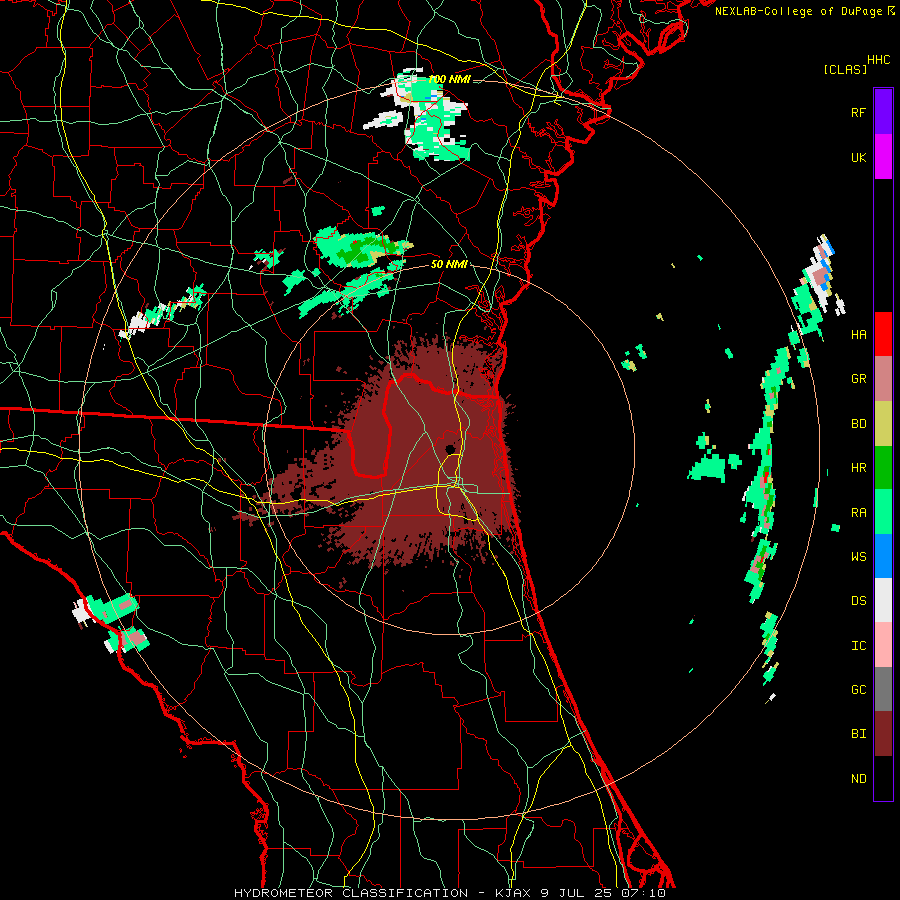Click the HR legend label

click(x=858, y=468)
